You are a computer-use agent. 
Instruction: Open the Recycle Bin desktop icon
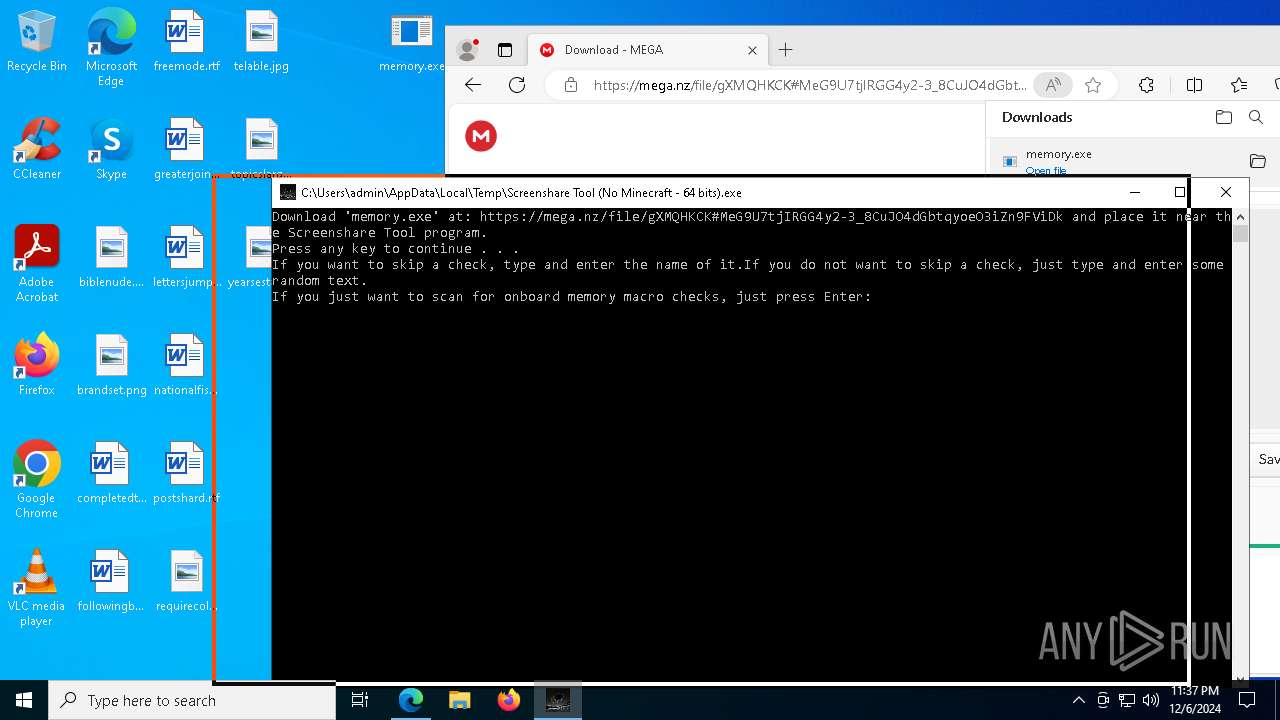pyautogui.click(x=37, y=42)
